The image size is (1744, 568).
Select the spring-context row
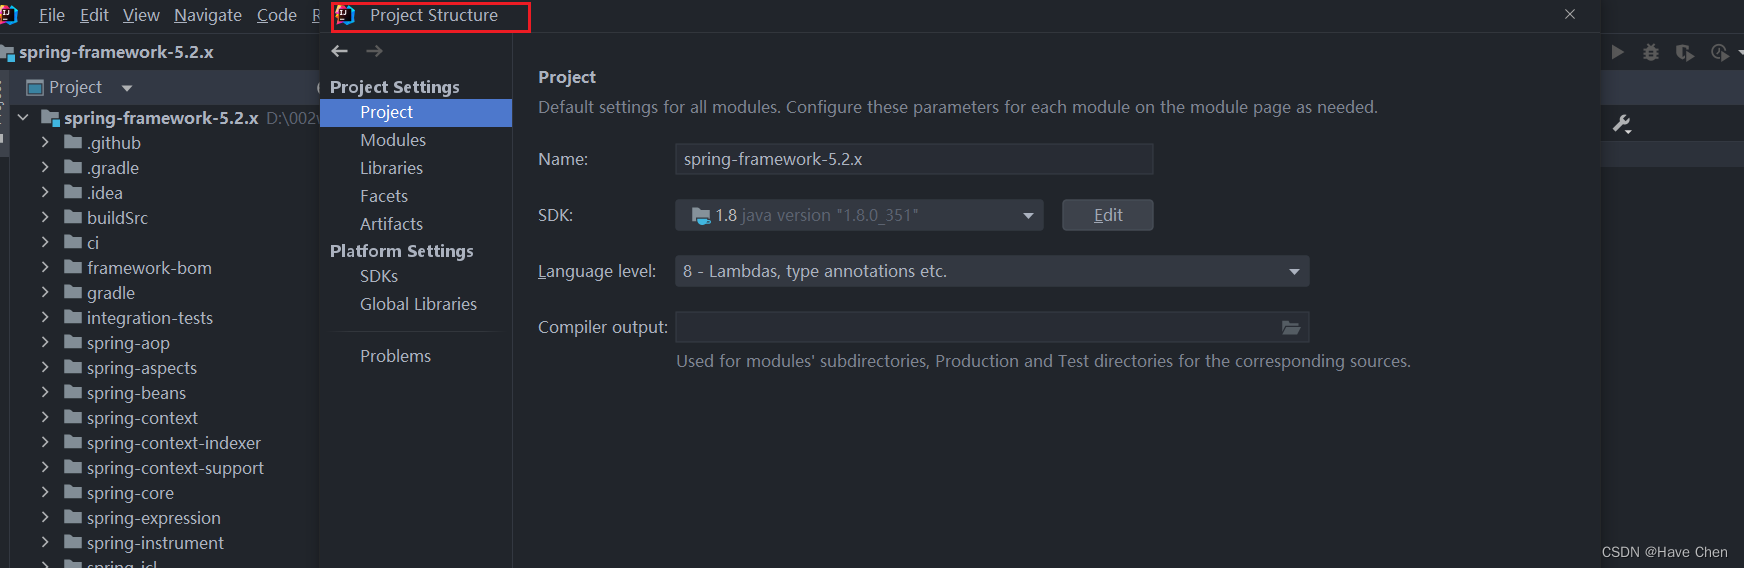point(165,417)
